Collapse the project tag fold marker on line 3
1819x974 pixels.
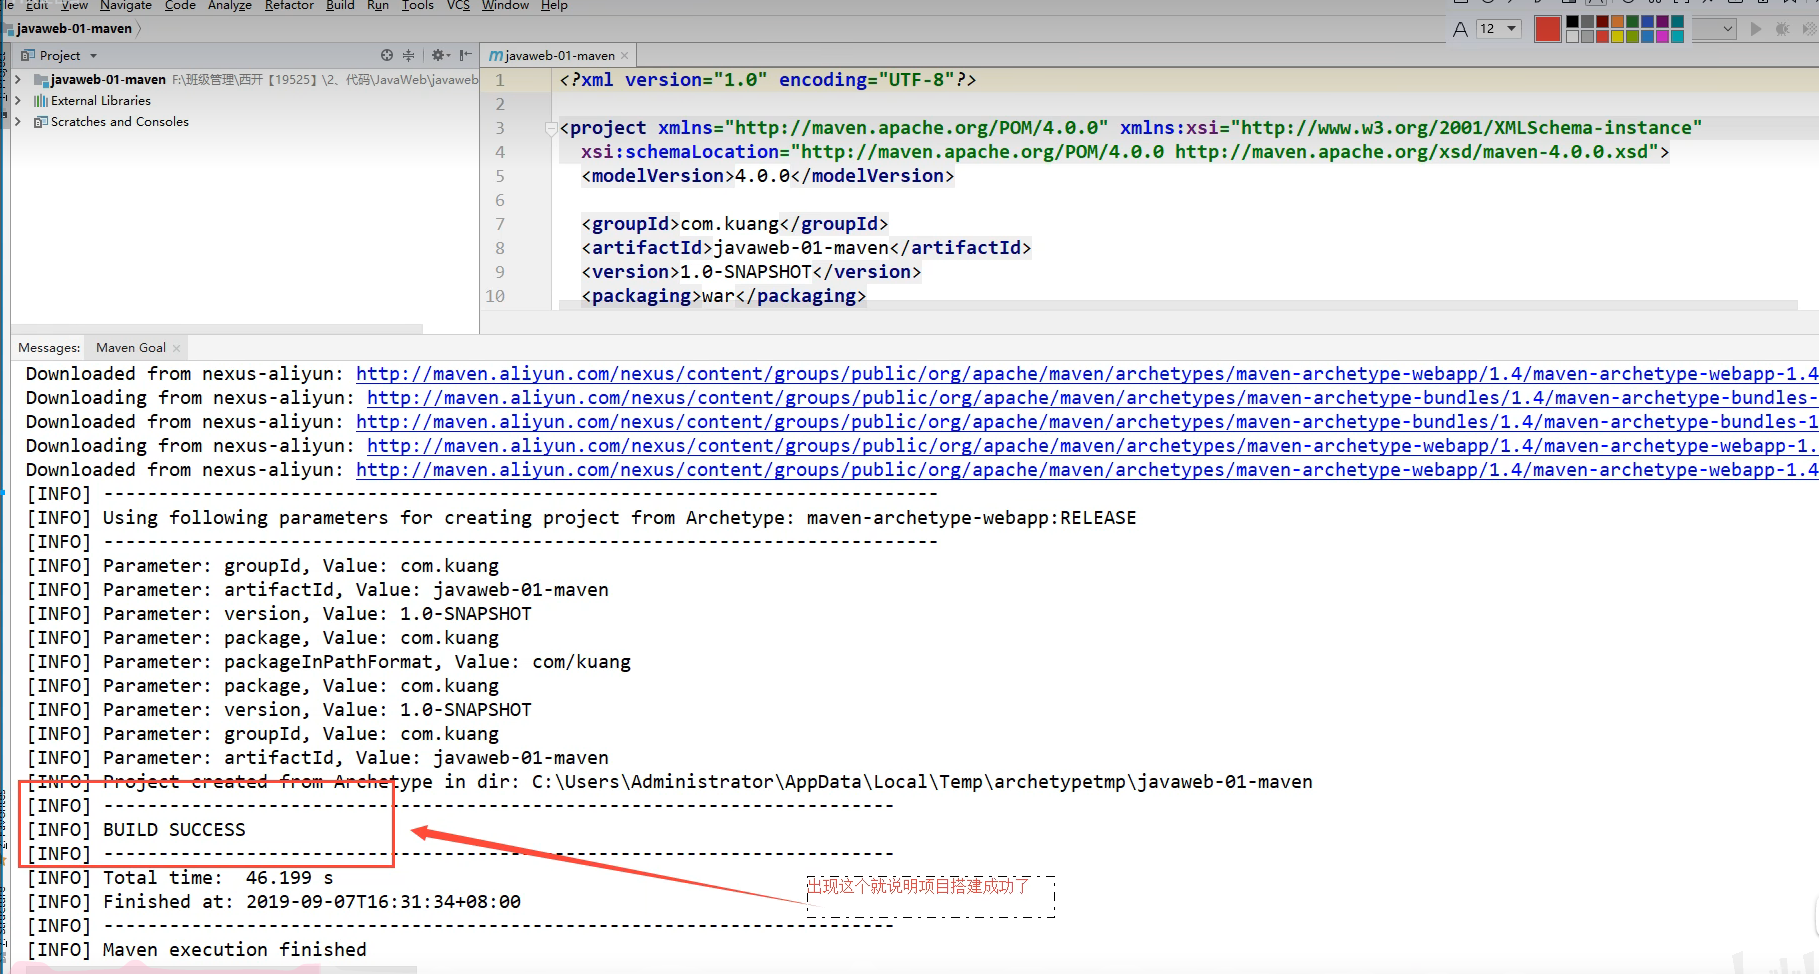pyautogui.click(x=551, y=128)
